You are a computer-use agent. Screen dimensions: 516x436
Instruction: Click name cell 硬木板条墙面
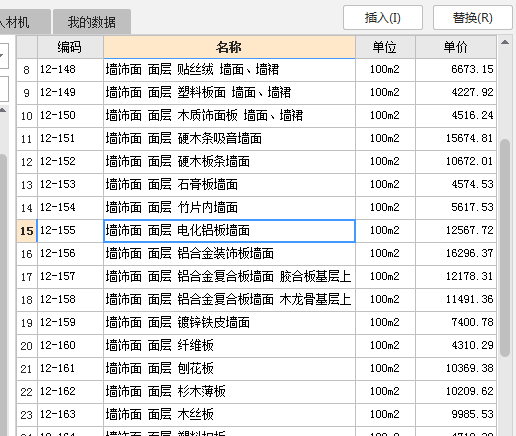pyautogui.click(x=229, y=162)
